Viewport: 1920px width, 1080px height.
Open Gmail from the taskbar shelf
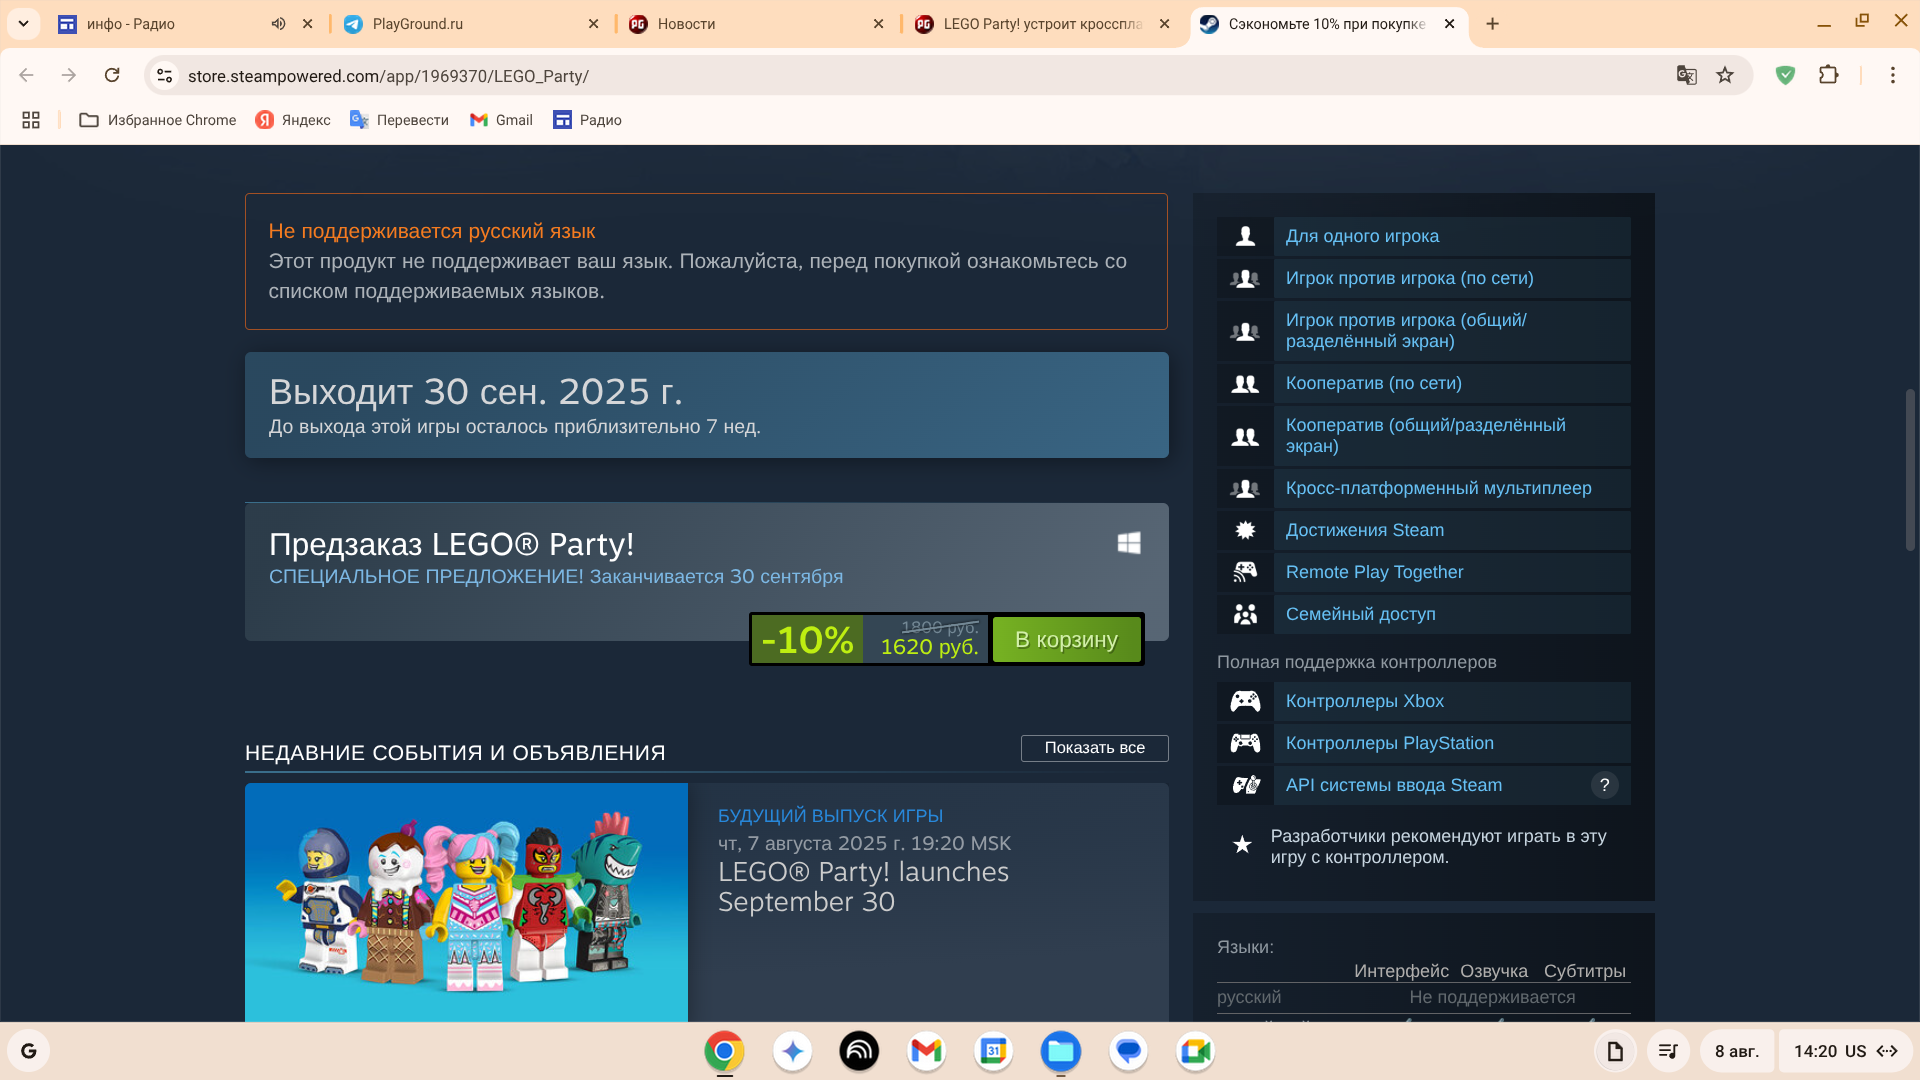(926, 1051)
